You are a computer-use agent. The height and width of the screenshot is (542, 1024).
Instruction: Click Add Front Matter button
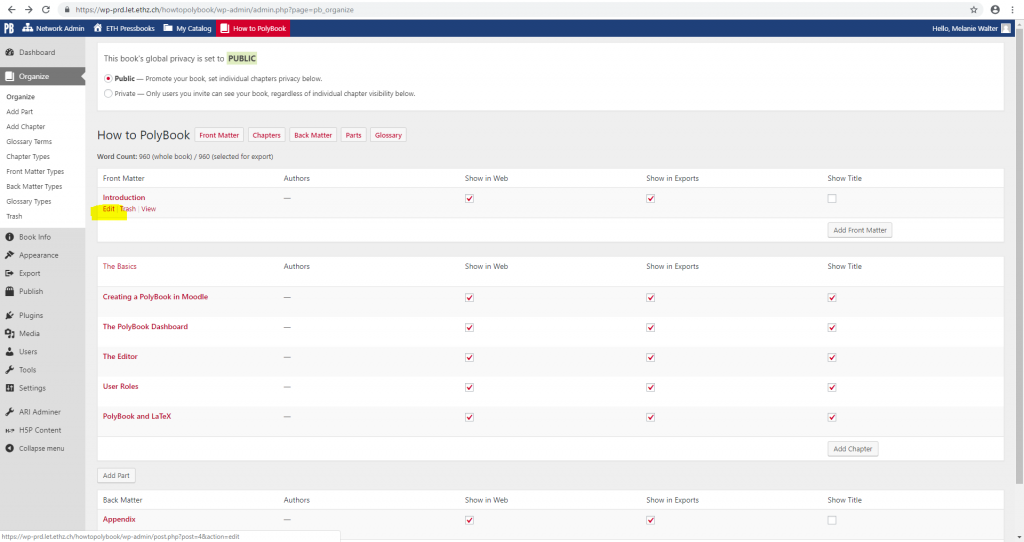(859, 230)
